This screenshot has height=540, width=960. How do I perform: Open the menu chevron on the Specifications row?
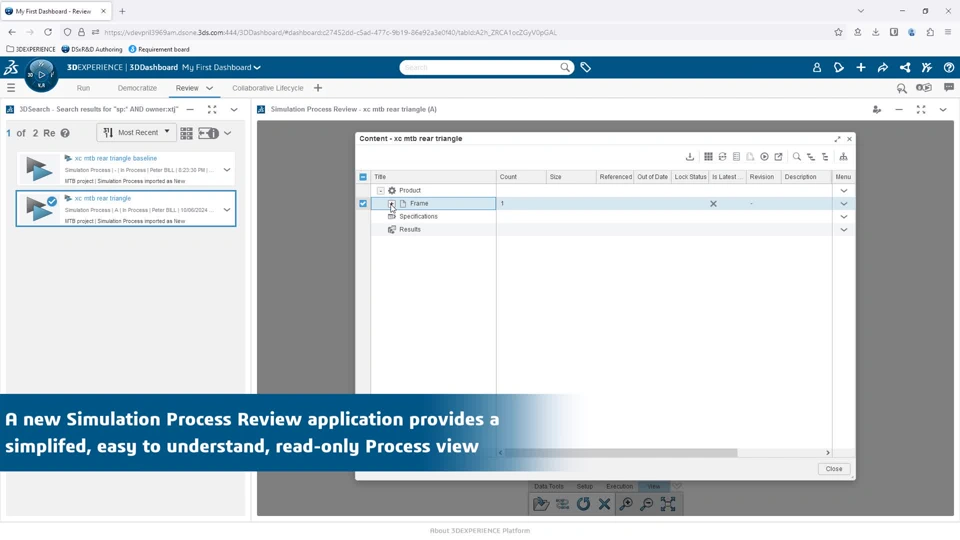[844, 217]
